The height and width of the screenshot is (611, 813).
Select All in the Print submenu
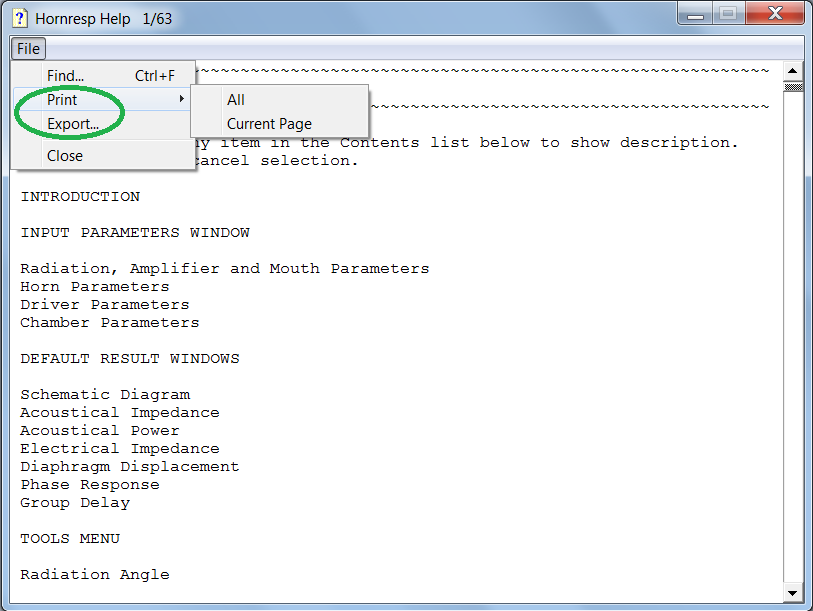279,100
